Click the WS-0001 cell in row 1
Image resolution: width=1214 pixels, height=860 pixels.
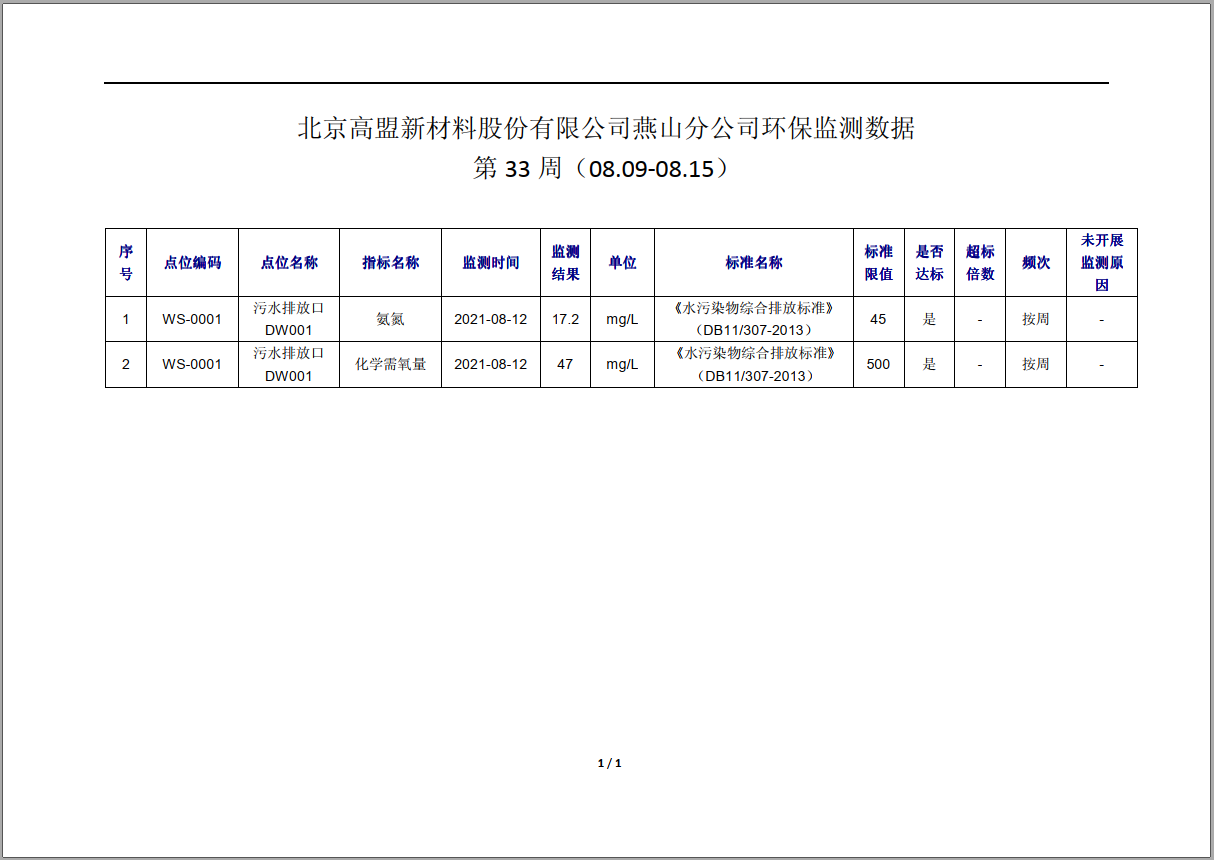tap(191, 319)
